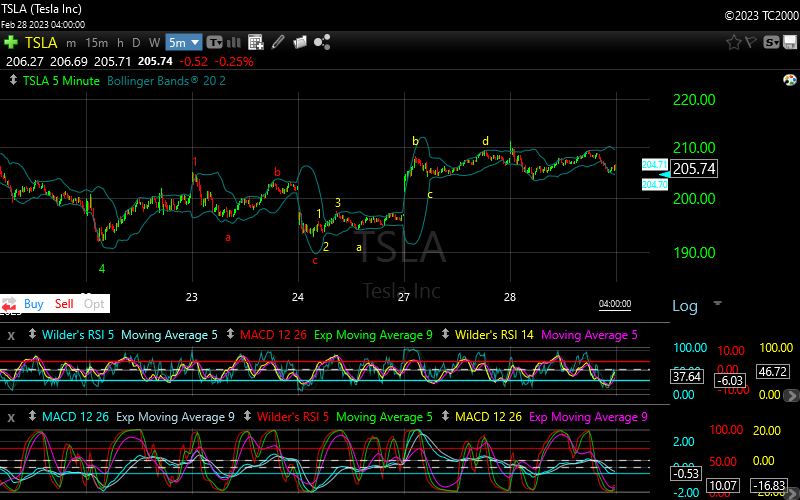Image resolution: width=800 pixels, height=500 pixels.
Task: Open the 'T' chart template dropdown icon
Action: pyautogui.click(x=214, y=42)
